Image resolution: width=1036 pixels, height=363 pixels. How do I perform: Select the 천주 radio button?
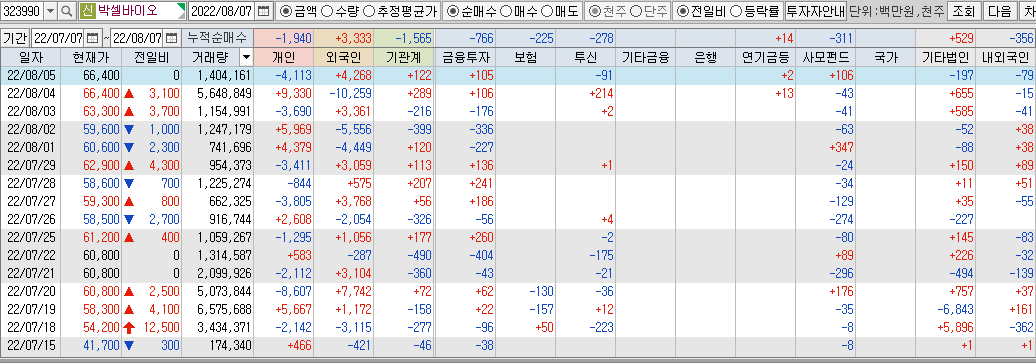[595, 11]
